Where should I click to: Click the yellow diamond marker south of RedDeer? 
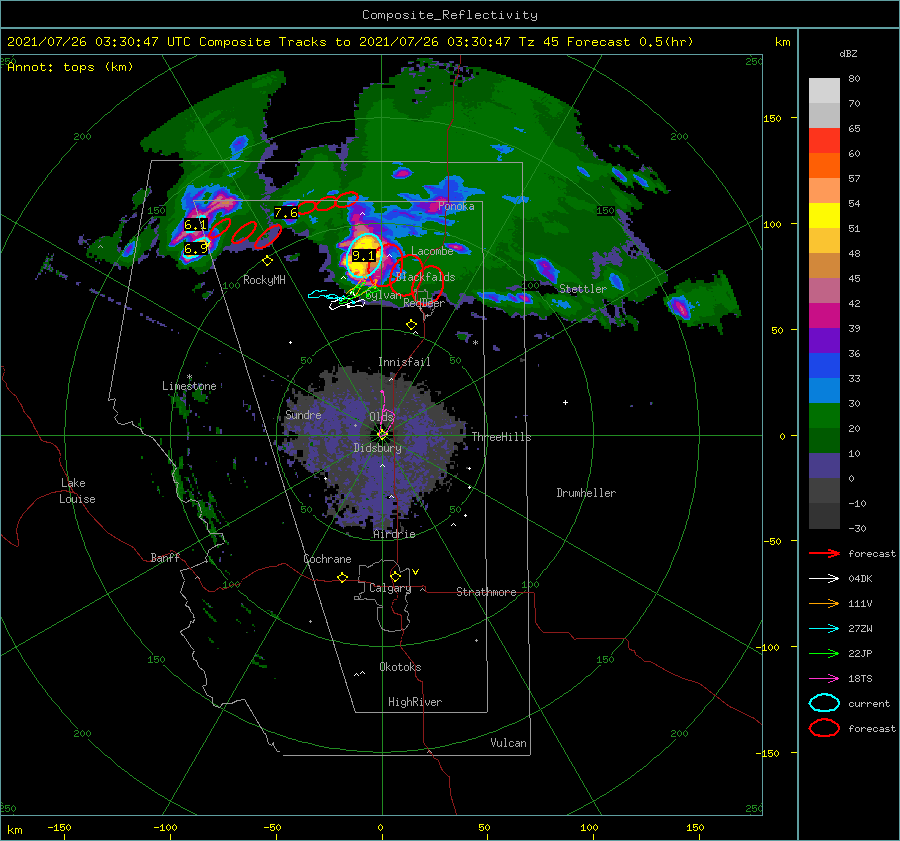tap(411, 325)
